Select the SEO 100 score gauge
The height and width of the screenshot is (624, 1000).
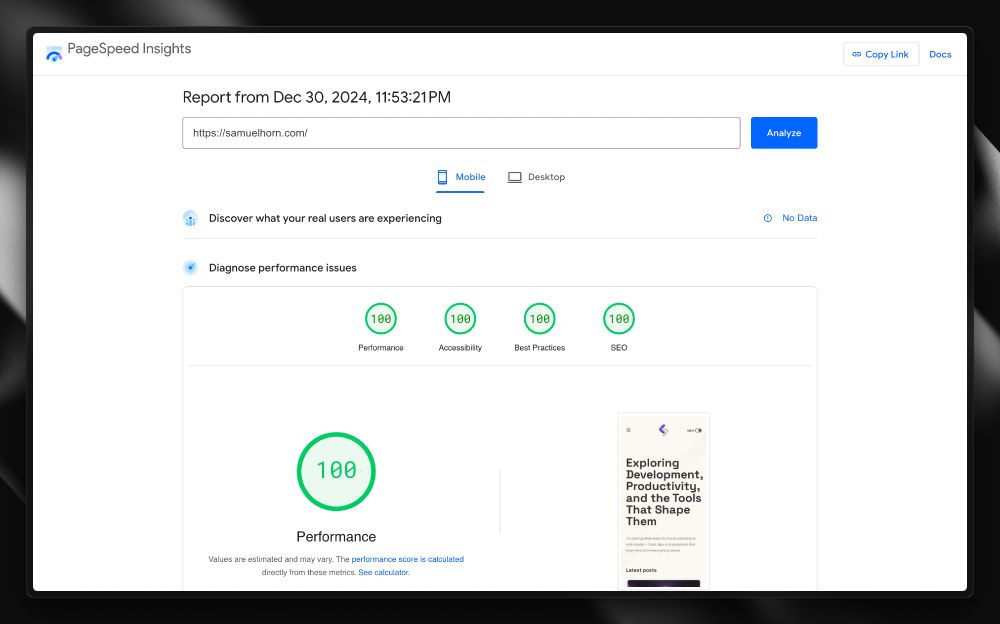tap(619, 318)
